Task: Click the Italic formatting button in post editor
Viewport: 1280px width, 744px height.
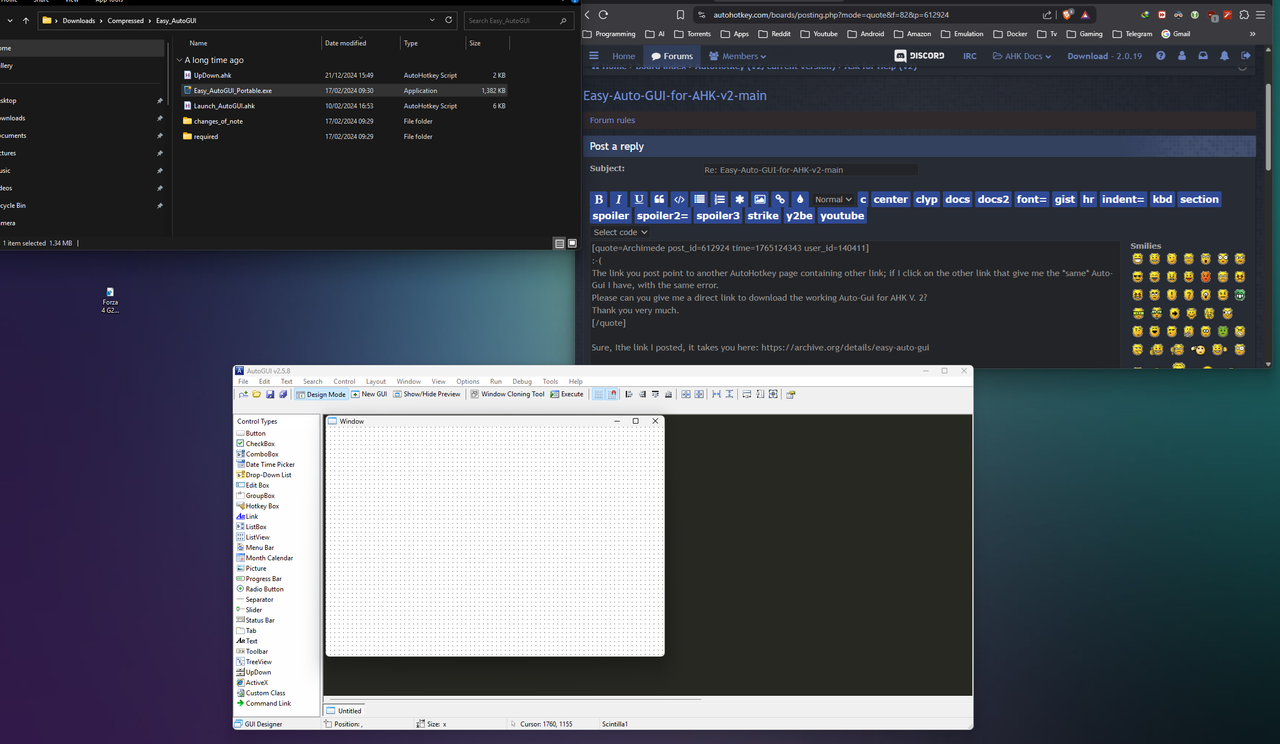Action: tap(619, 199)
